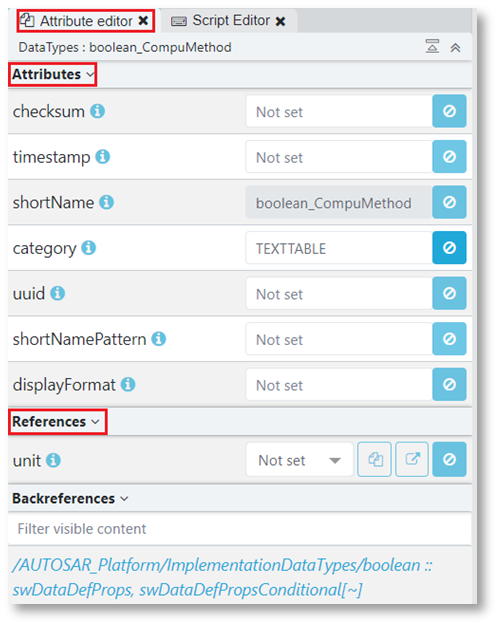Collapse the References section
The image size is (500, 627).
click(x=58, y=421)
